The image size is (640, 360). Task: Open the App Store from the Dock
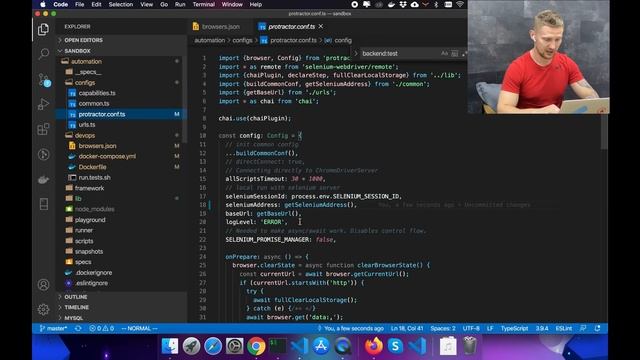[321, 347]
